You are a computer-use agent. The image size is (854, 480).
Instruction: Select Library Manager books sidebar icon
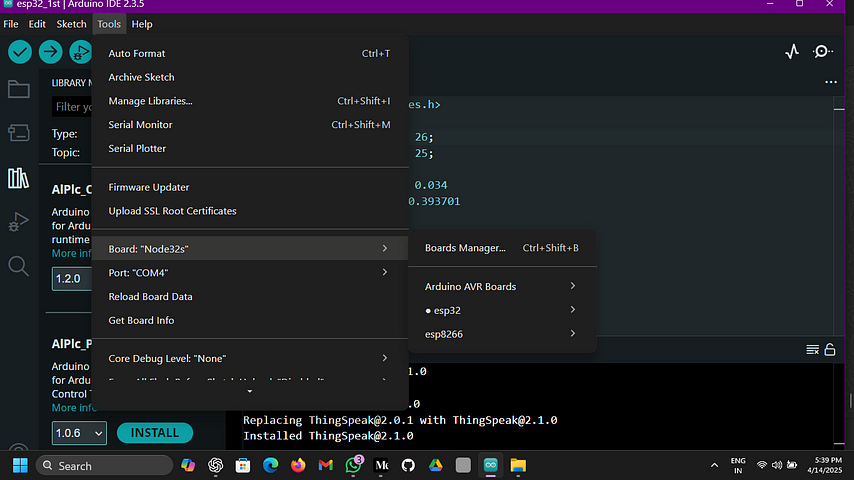point(19,178)
